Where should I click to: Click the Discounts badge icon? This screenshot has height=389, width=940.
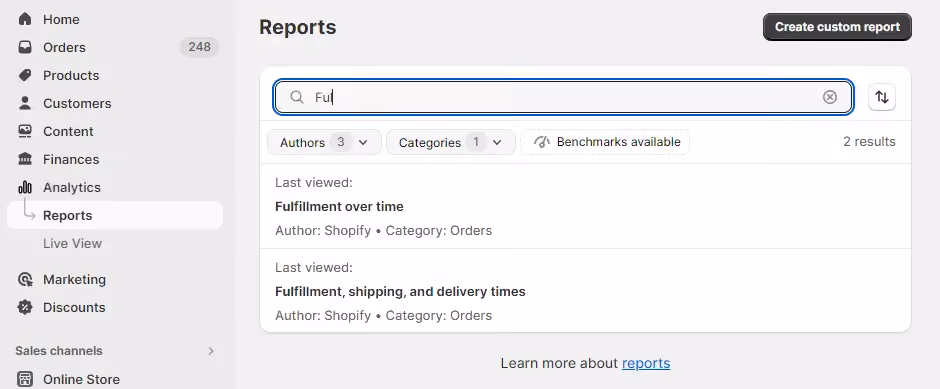pos(25,307)
